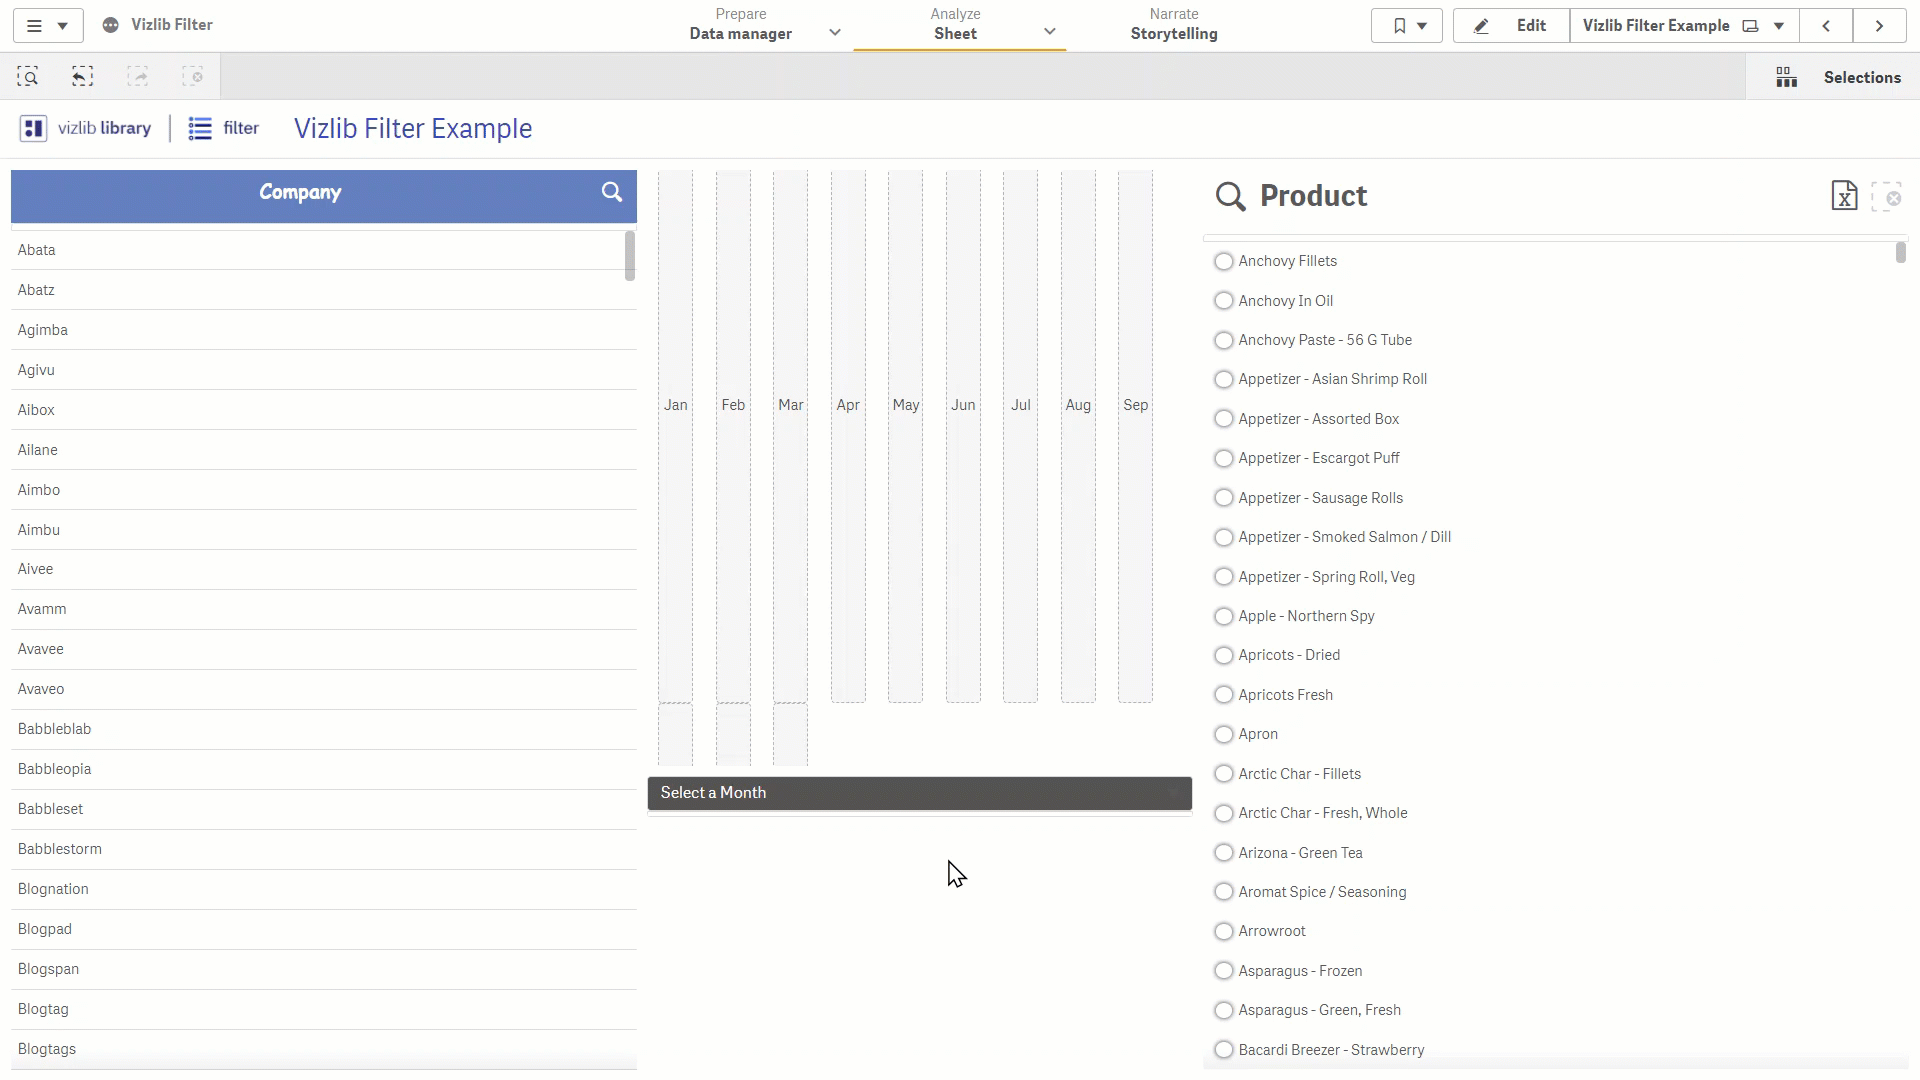Step forward in selections

[x=138, y=77]
